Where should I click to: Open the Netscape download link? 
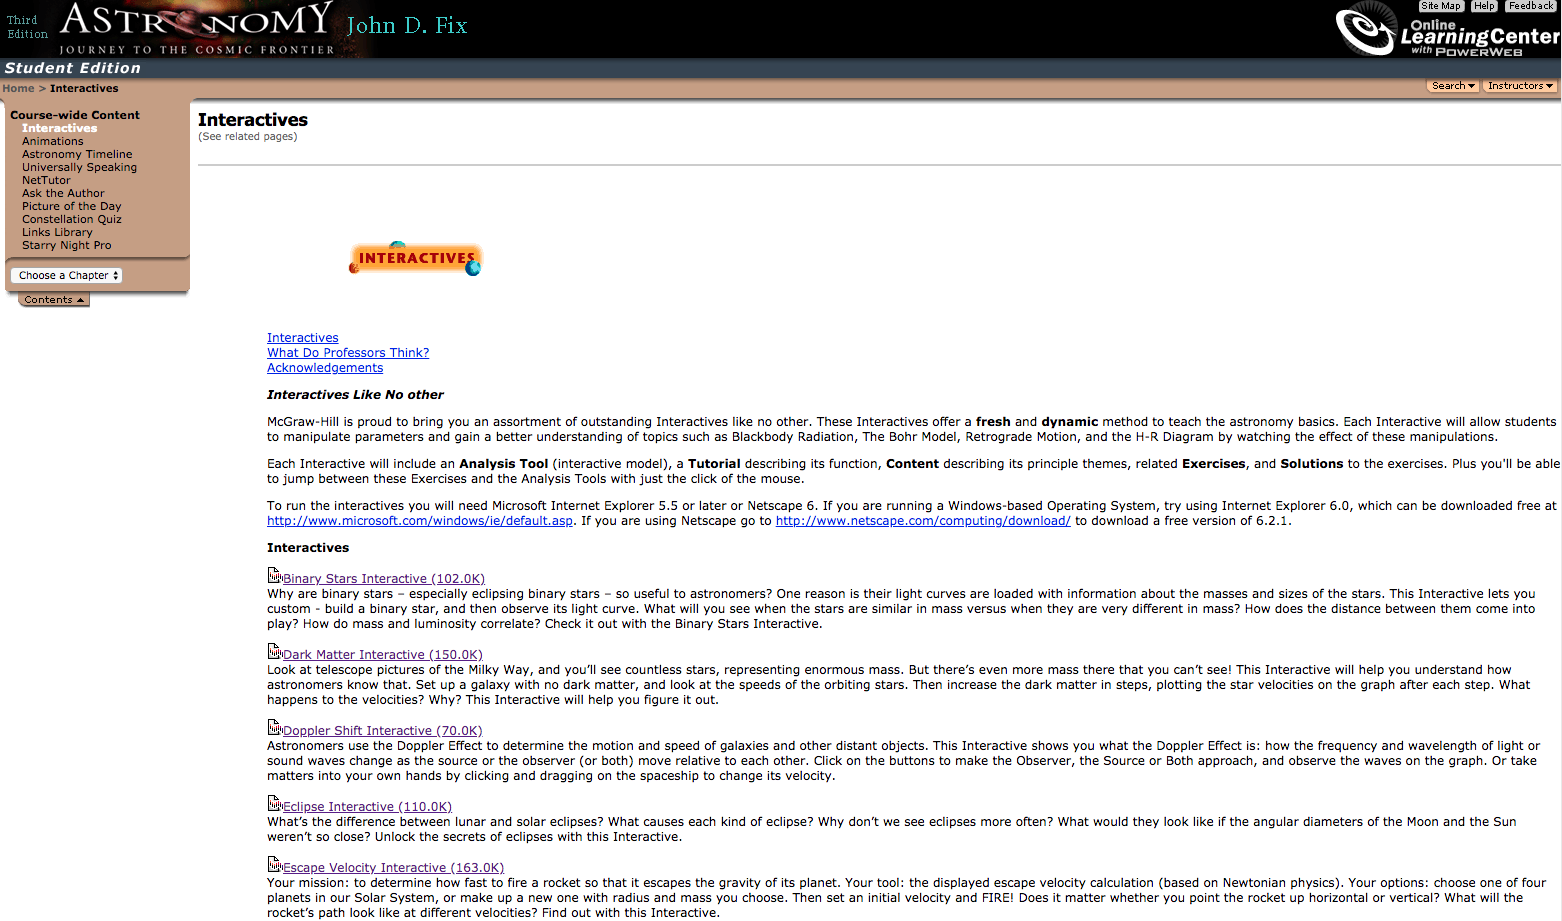coord(923,521)
